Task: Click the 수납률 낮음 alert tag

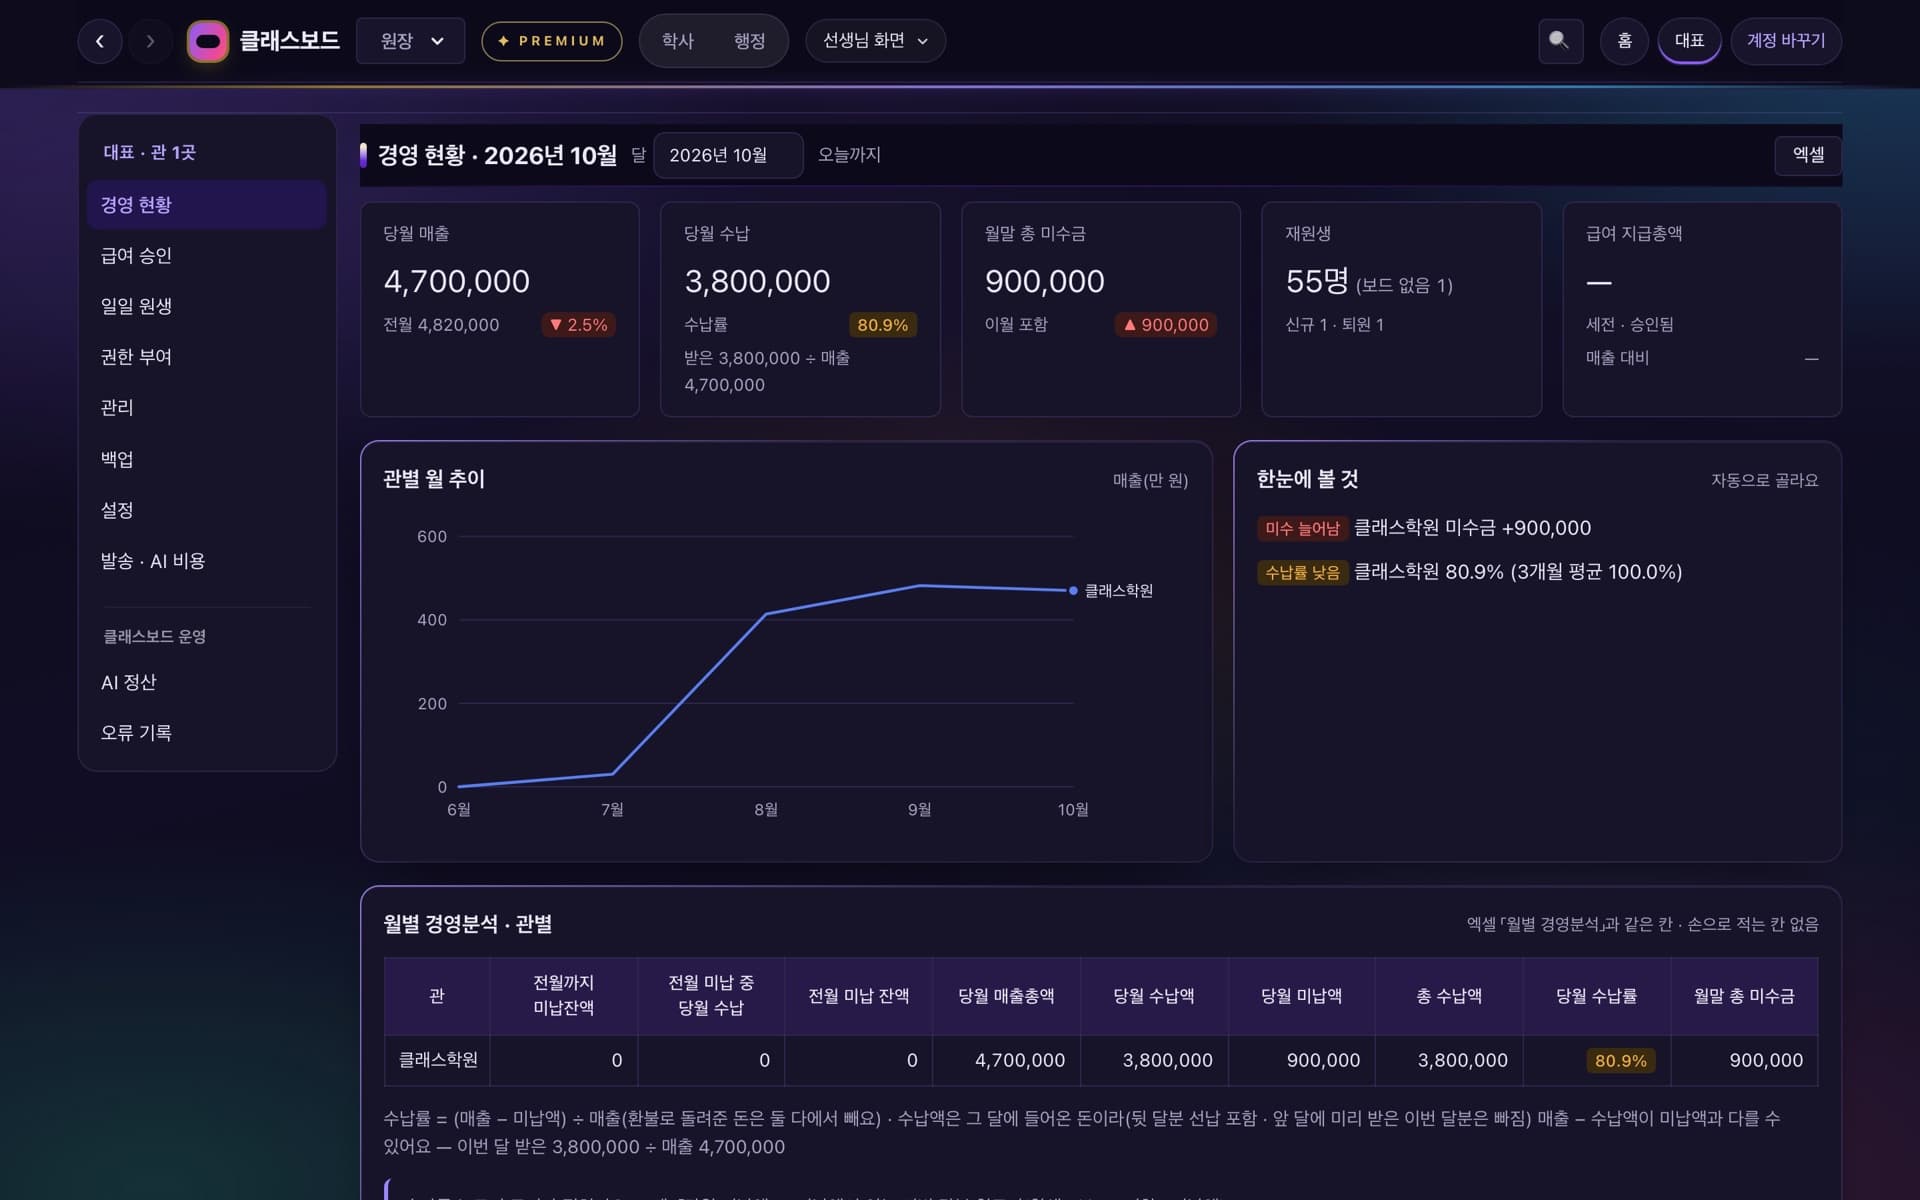Action: [x=1302, y=572]
